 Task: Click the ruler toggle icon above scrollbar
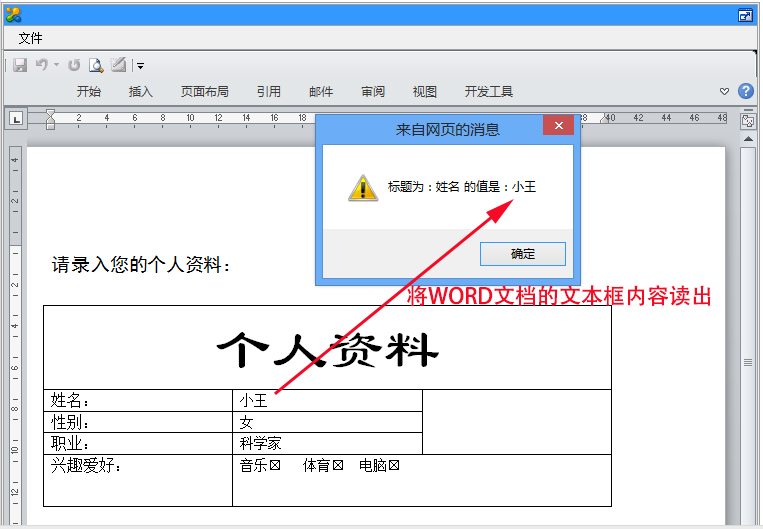[x=747, y=120]
